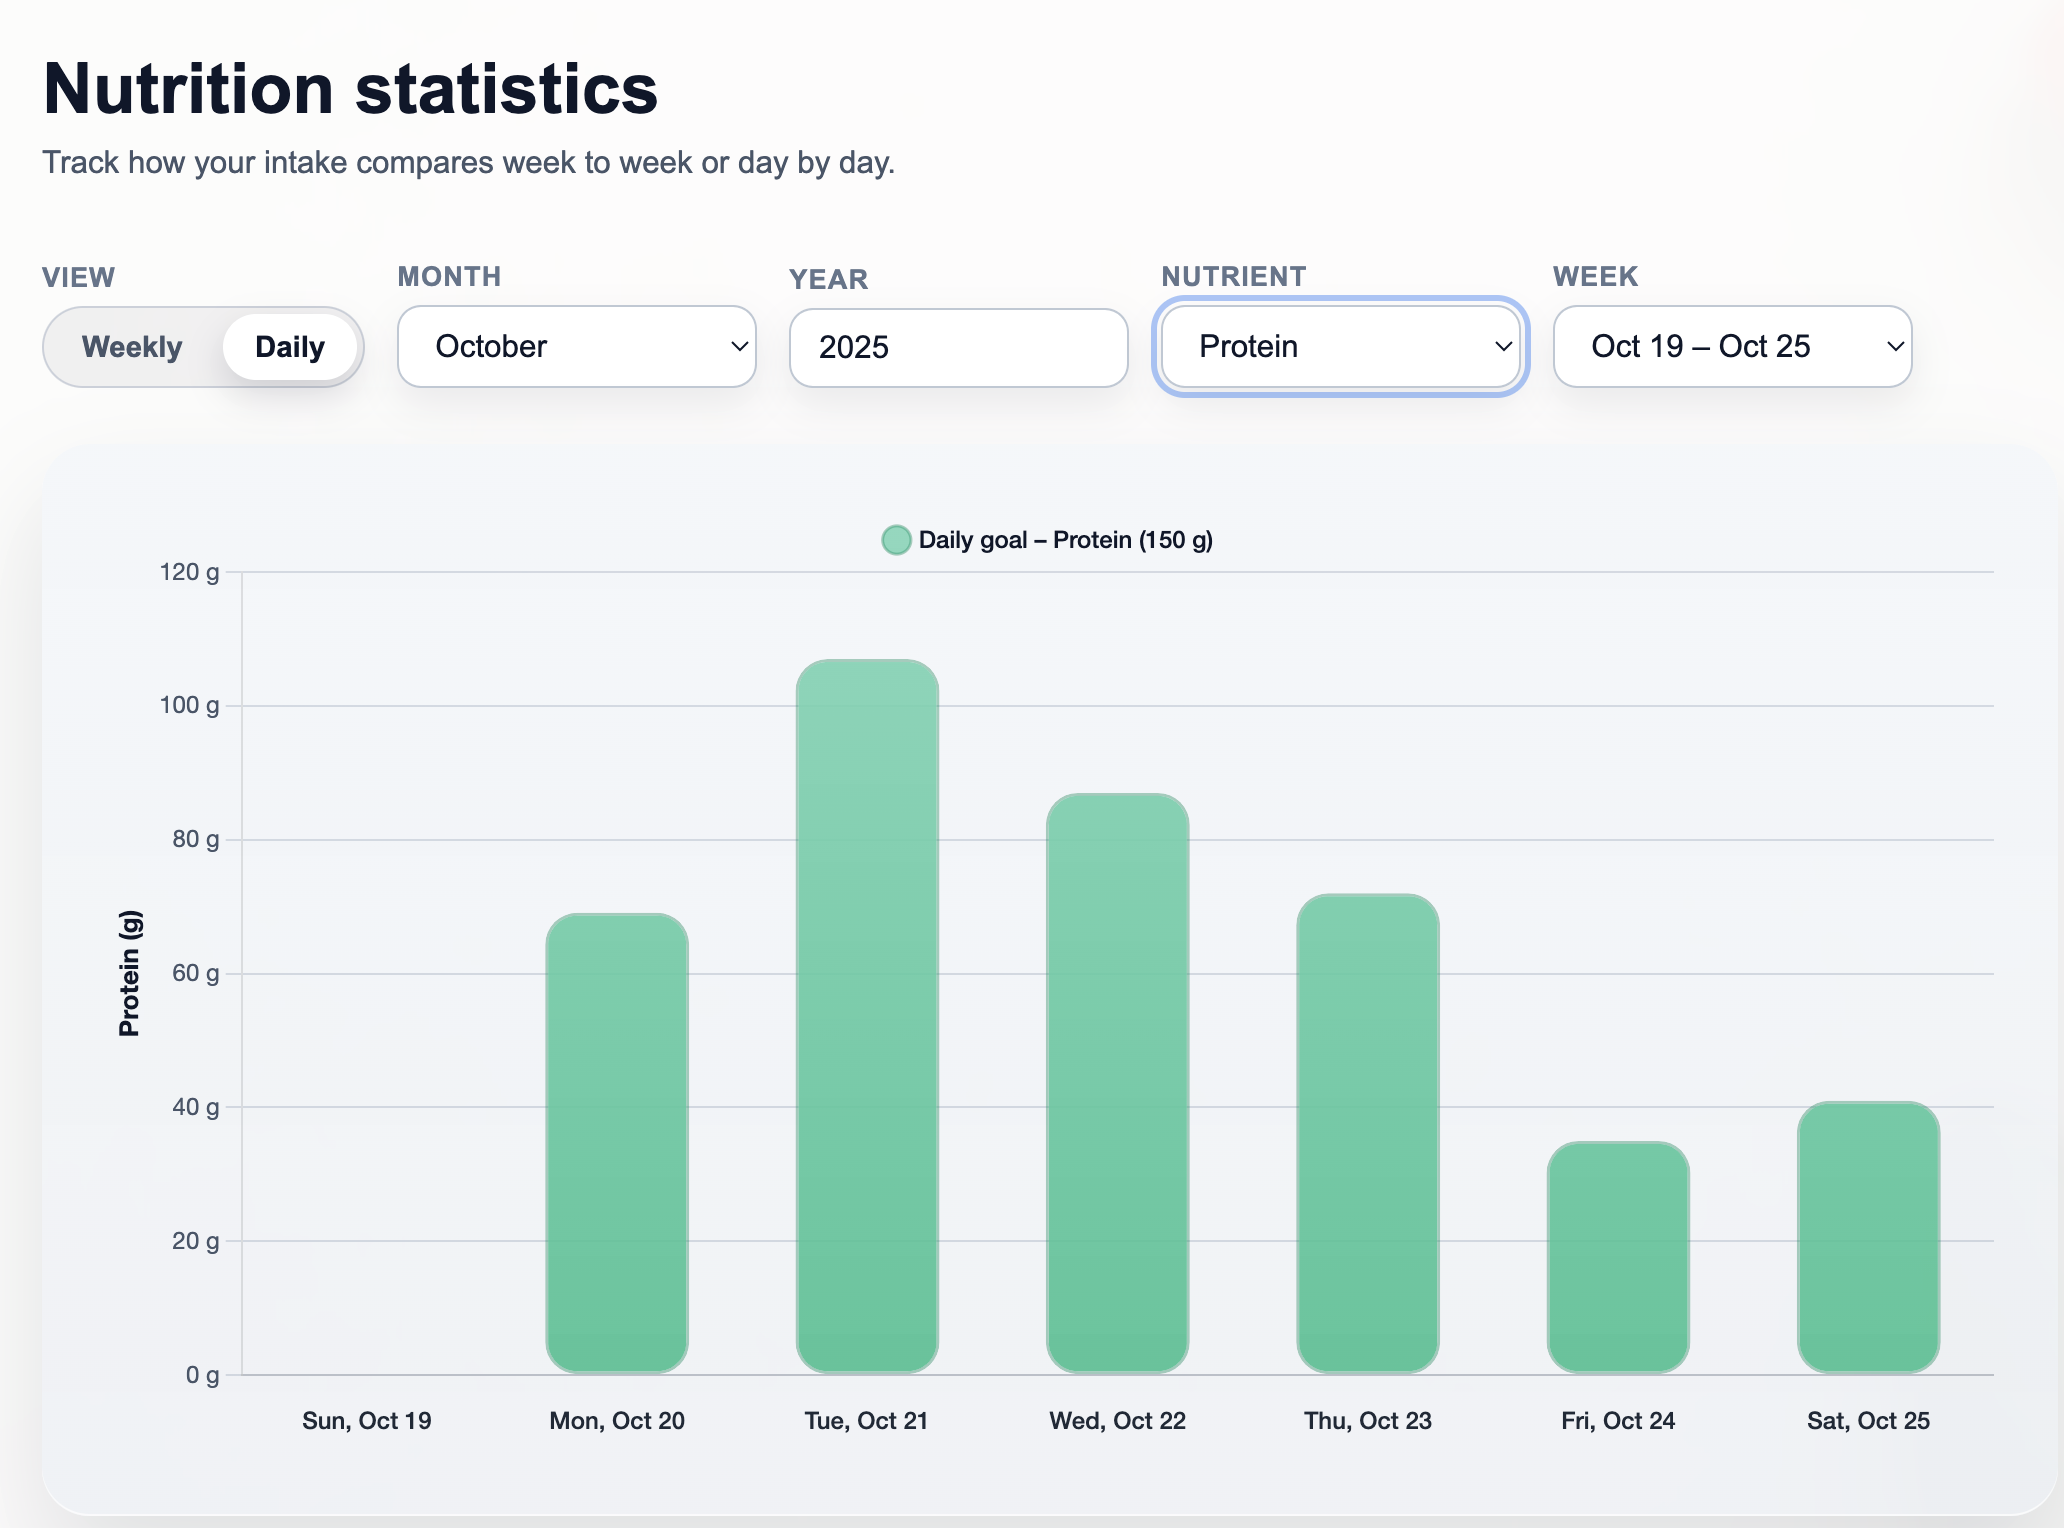The width and height of the screenshot is (2064, 1528).
Task: Click Saturday Oct 25's protein bar
Action: click(1867, 1240)
